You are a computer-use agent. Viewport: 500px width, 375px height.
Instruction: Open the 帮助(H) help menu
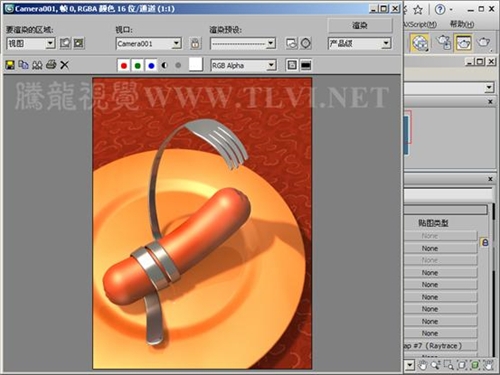pyautogui.click(x=461, y=24)
